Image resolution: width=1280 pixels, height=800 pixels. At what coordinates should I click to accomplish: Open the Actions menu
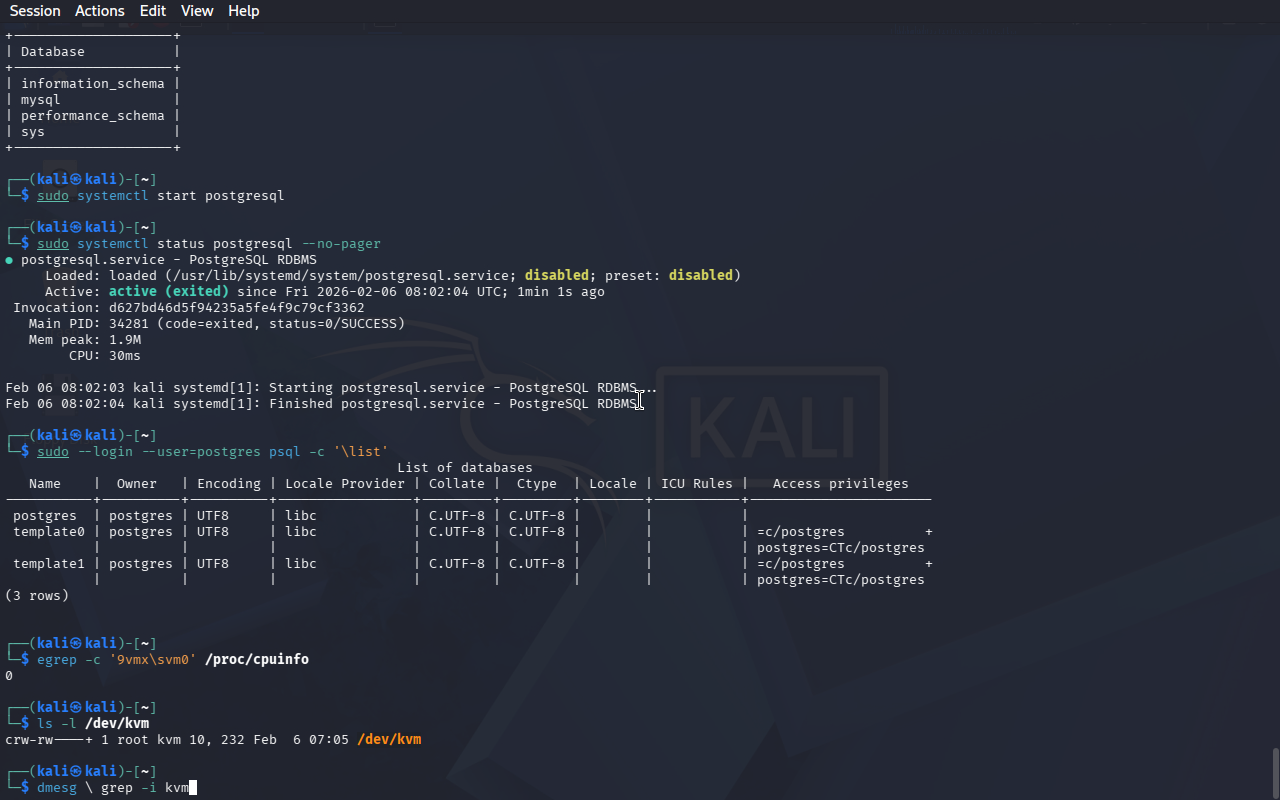coord(100,11)
